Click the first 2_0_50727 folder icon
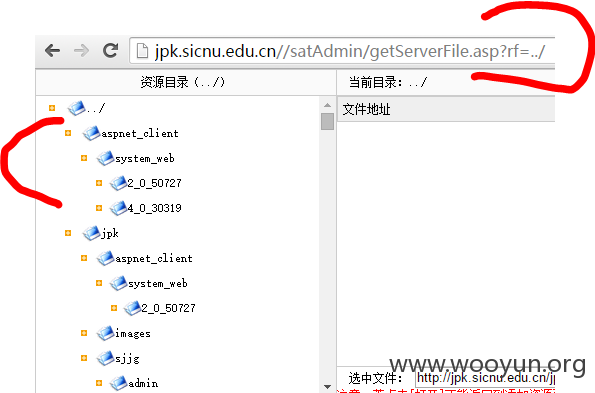The image size is (595, 393). 118,183
